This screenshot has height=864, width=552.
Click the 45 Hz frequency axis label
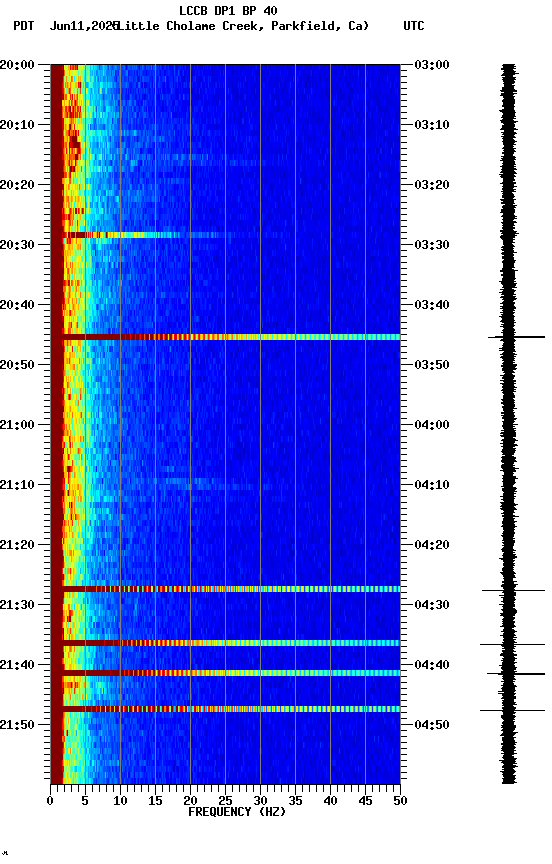click(365, 801)
